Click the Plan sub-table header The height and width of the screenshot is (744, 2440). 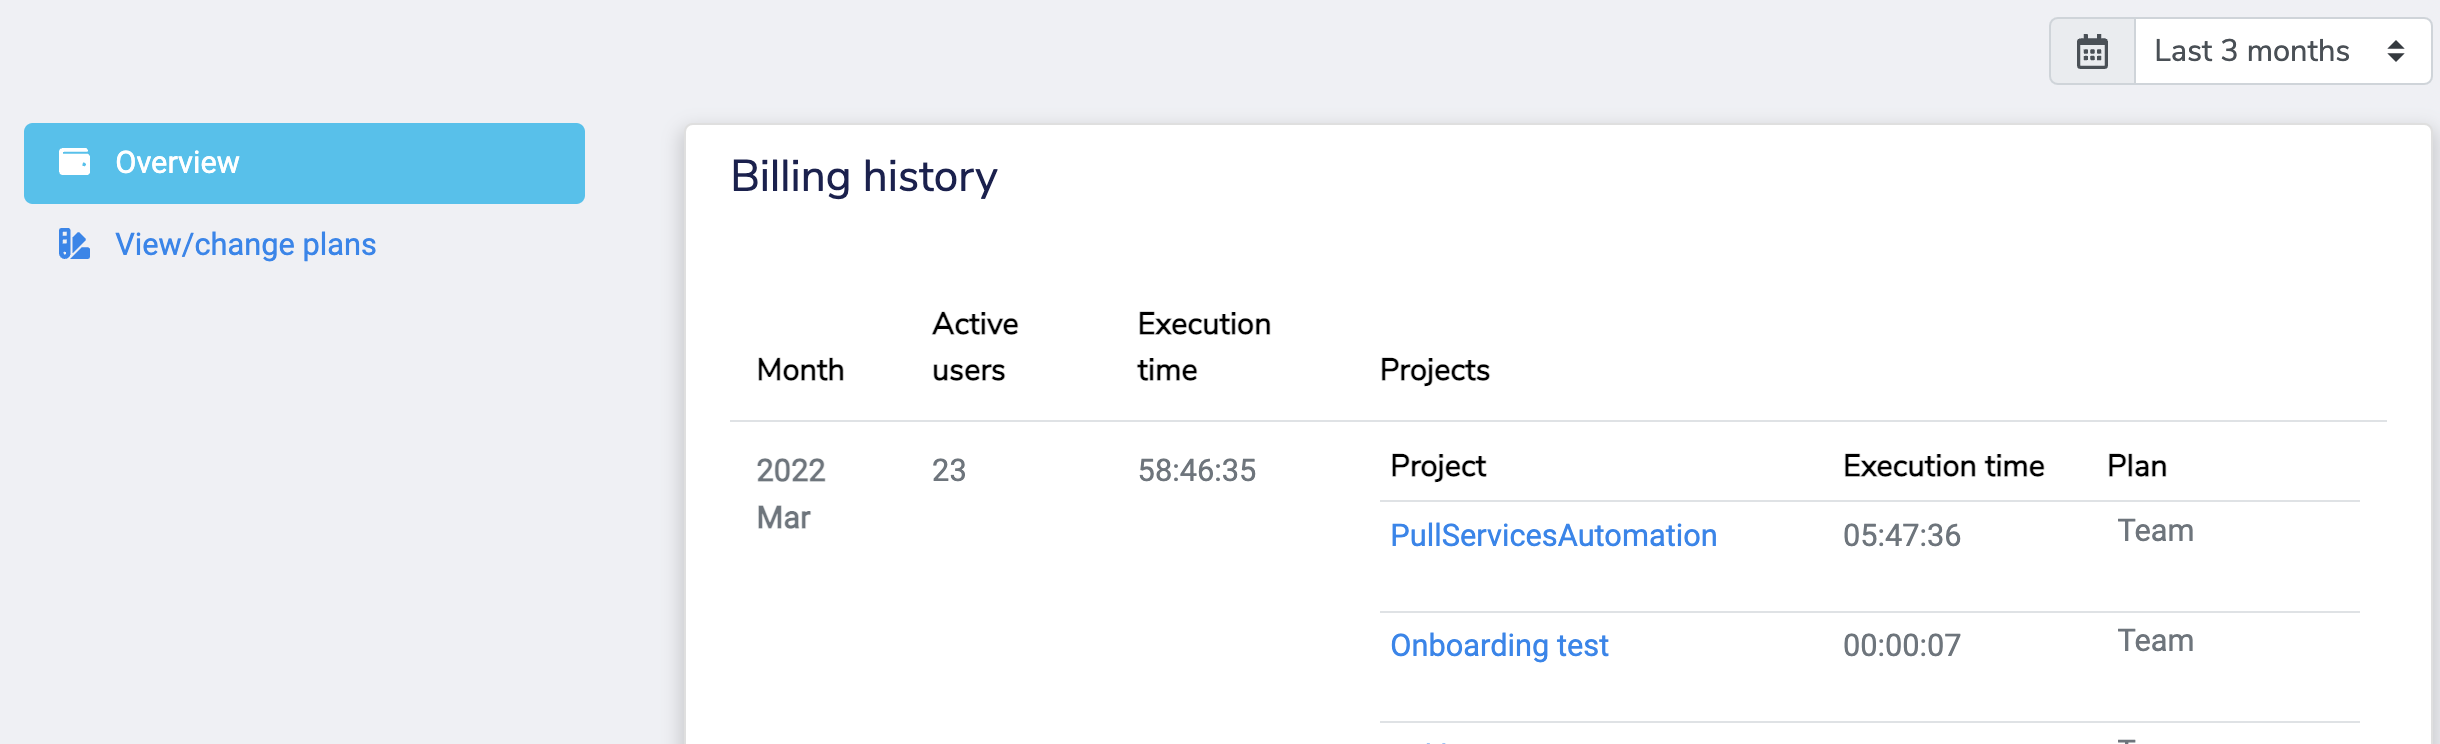(2137, 466)
